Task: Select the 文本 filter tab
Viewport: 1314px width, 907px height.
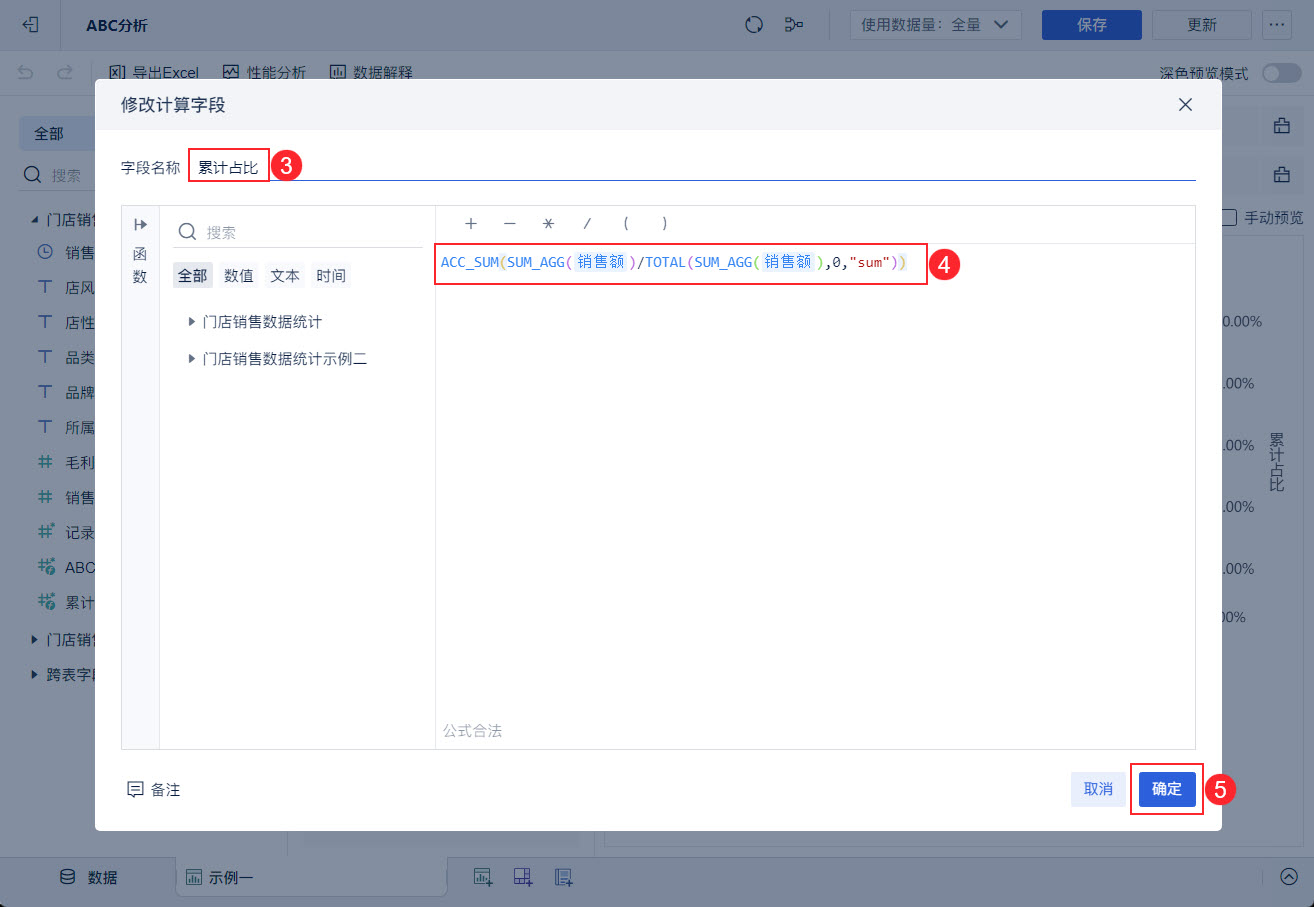Action: [x=285, y=275]
